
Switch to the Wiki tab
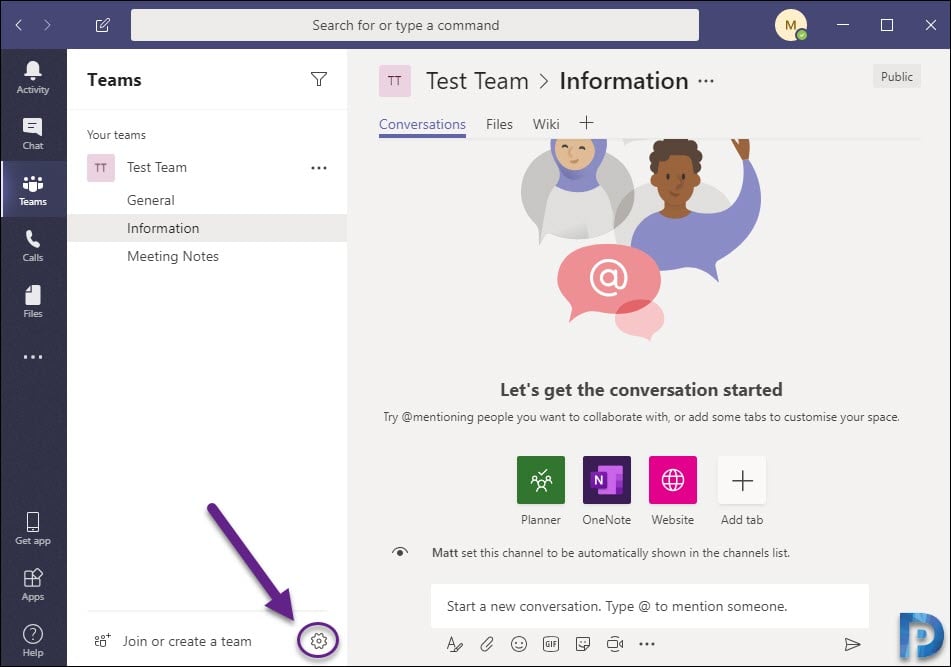[546, 124]
